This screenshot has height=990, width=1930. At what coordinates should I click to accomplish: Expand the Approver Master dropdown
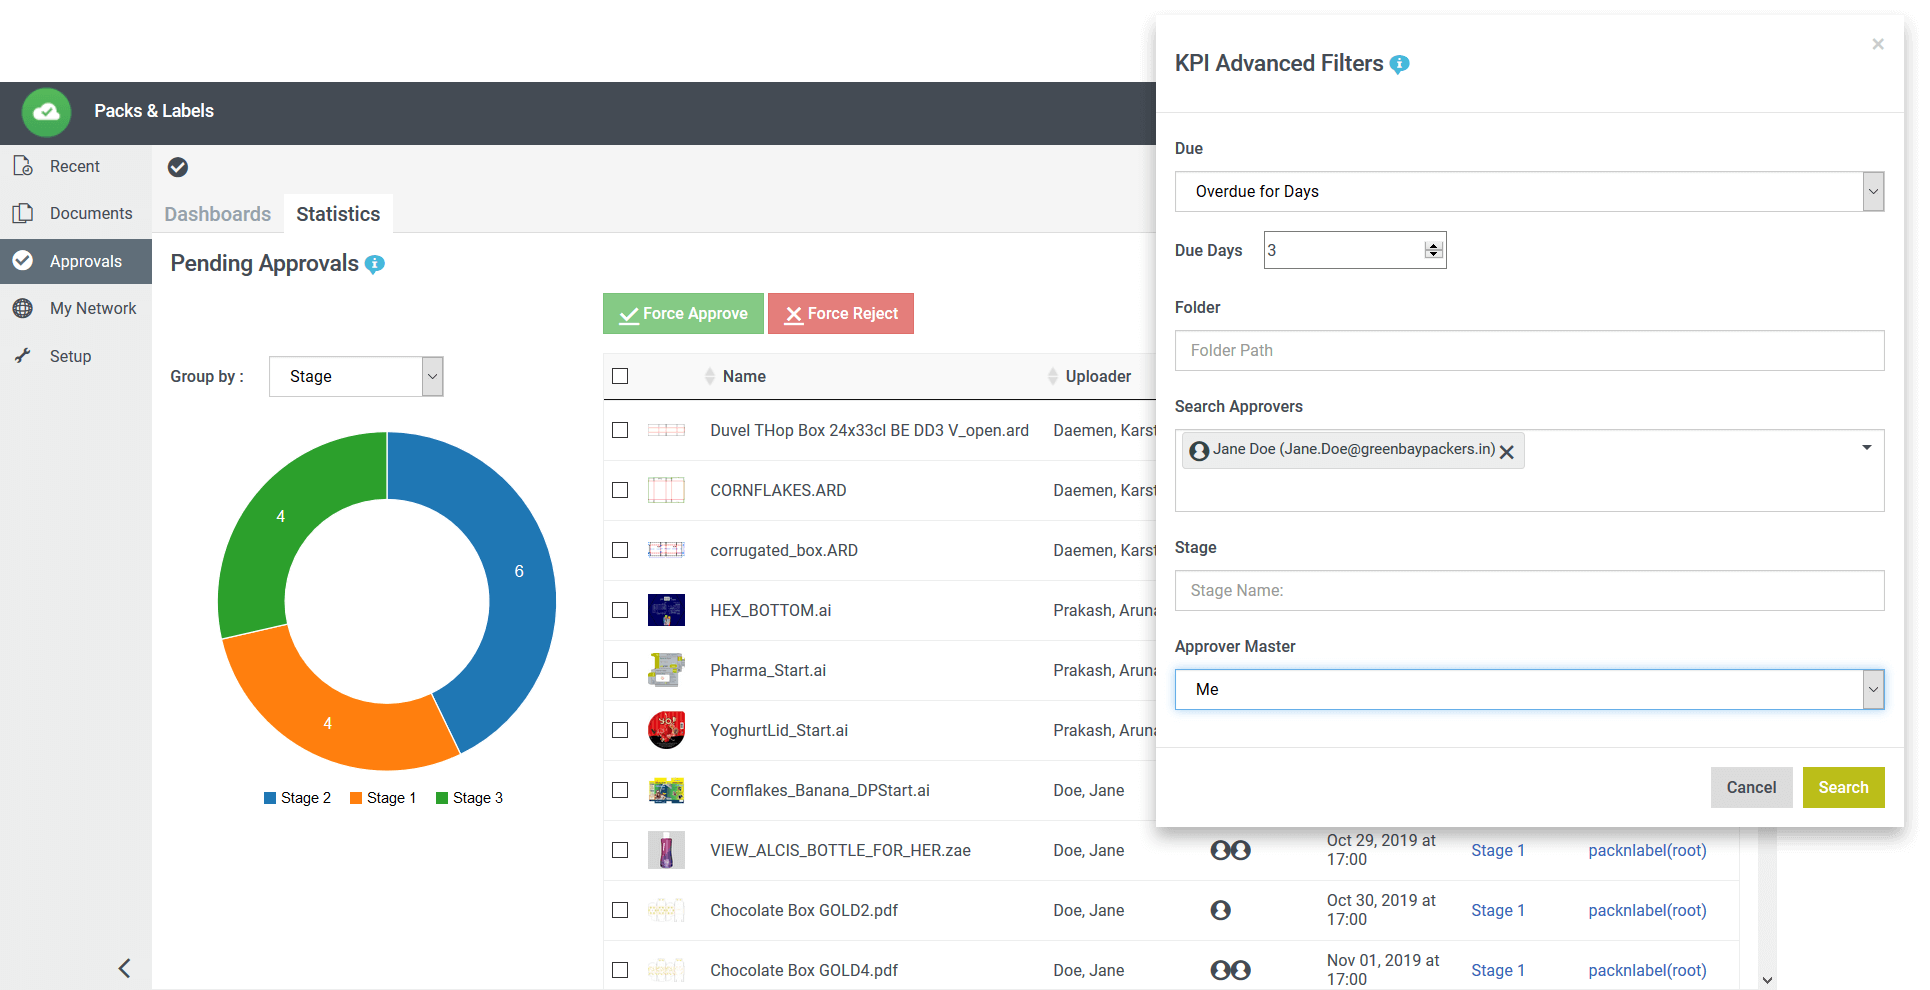tap(1529, 690)
